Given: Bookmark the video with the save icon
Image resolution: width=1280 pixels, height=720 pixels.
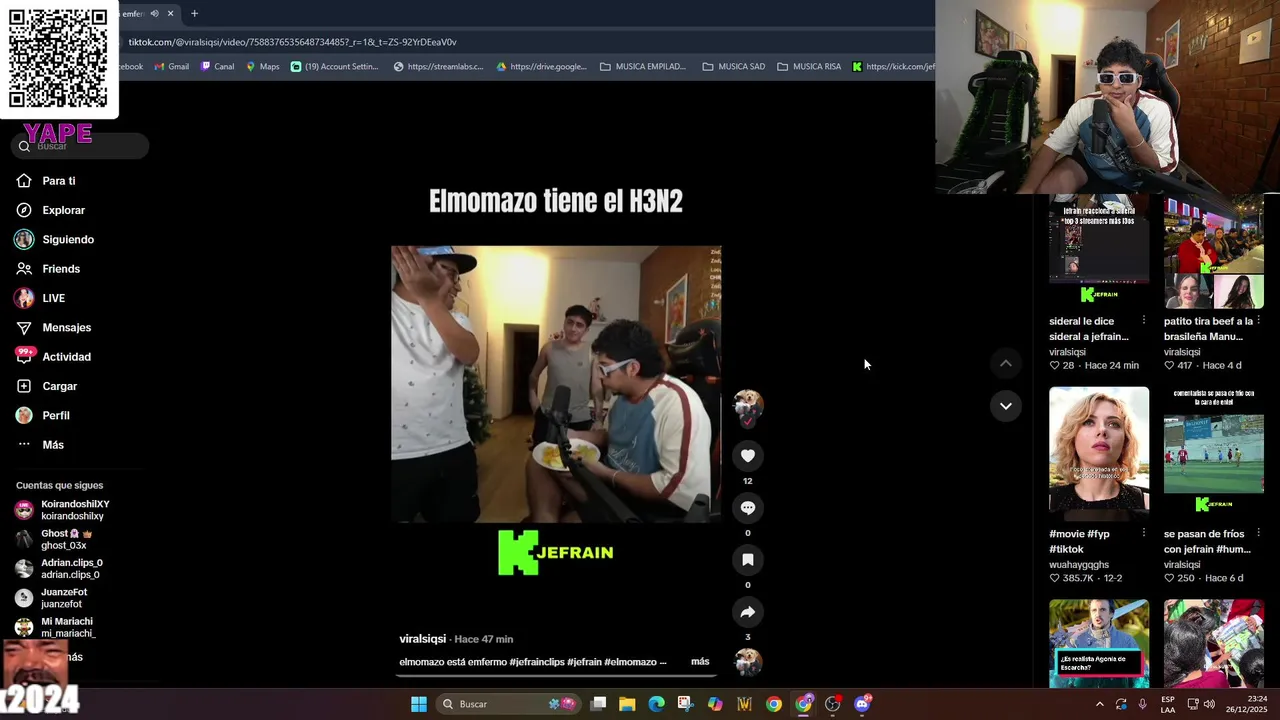Looking at the screenshot, I should pos(747,560).
